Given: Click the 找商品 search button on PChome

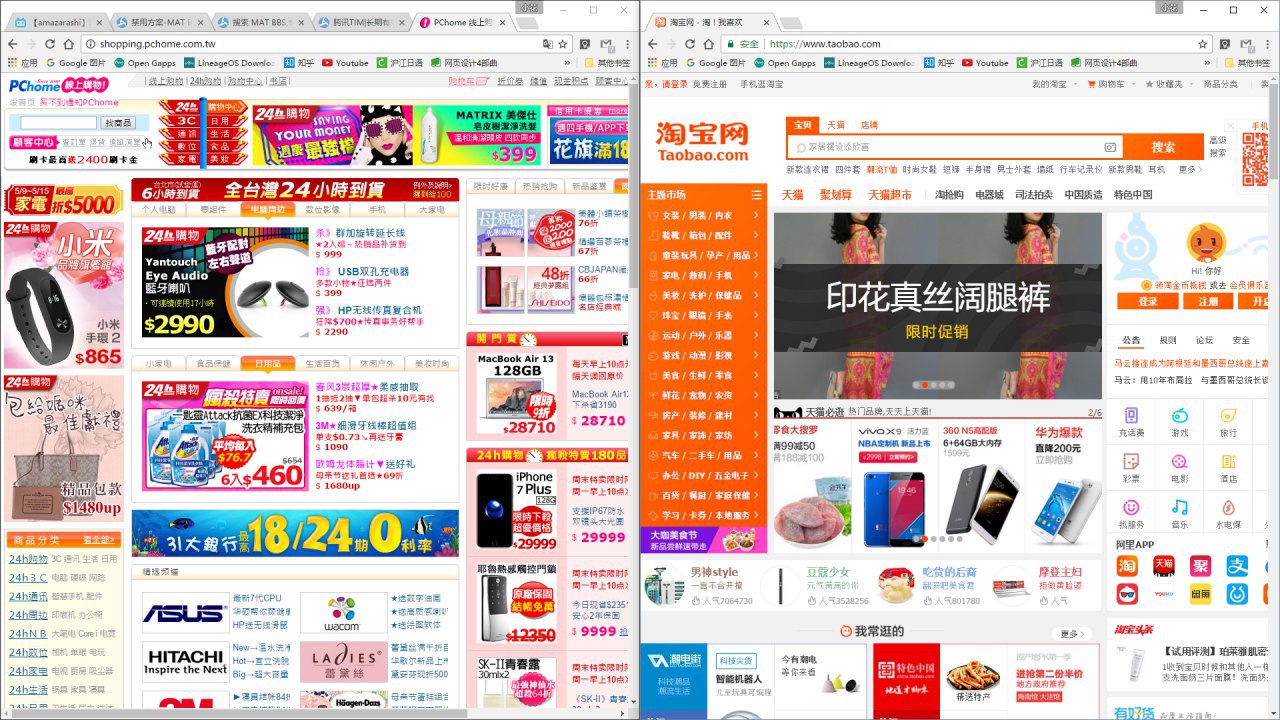Looking at the screenshot, I should click(x=118, y=122).
